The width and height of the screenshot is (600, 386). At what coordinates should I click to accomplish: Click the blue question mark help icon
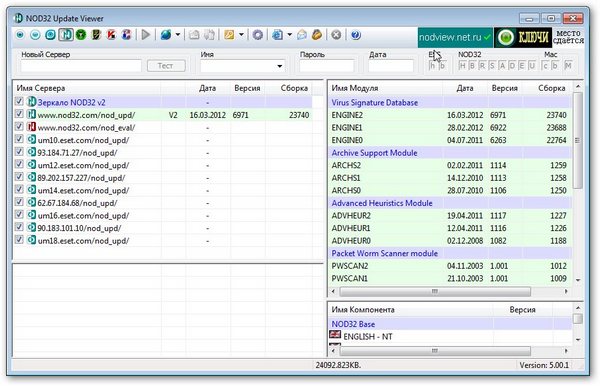point(355,35)
